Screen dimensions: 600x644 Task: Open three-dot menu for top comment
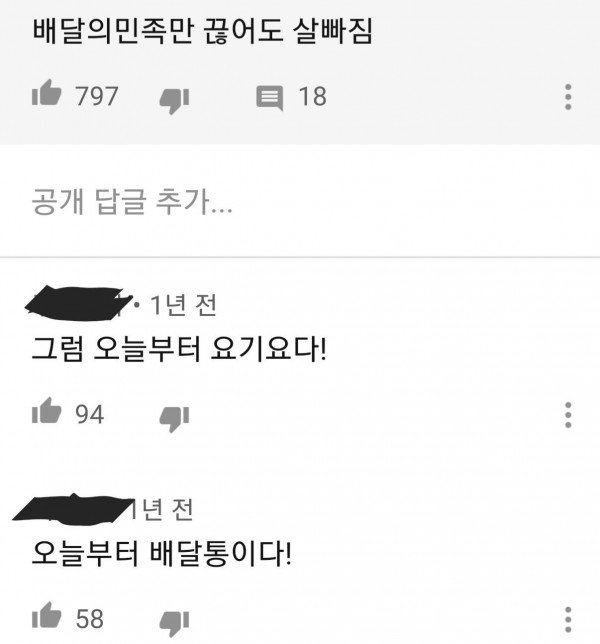(x=568, y=97)
